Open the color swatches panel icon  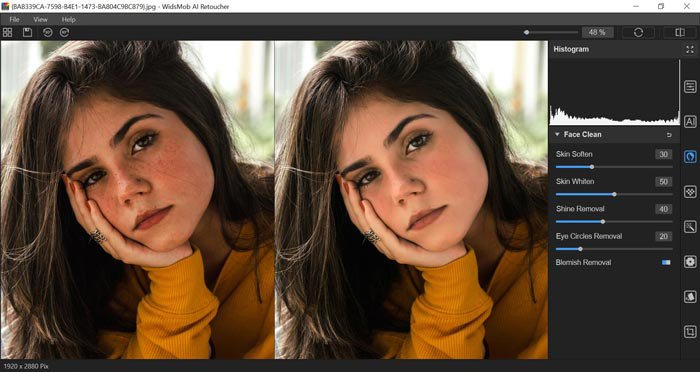690,297
